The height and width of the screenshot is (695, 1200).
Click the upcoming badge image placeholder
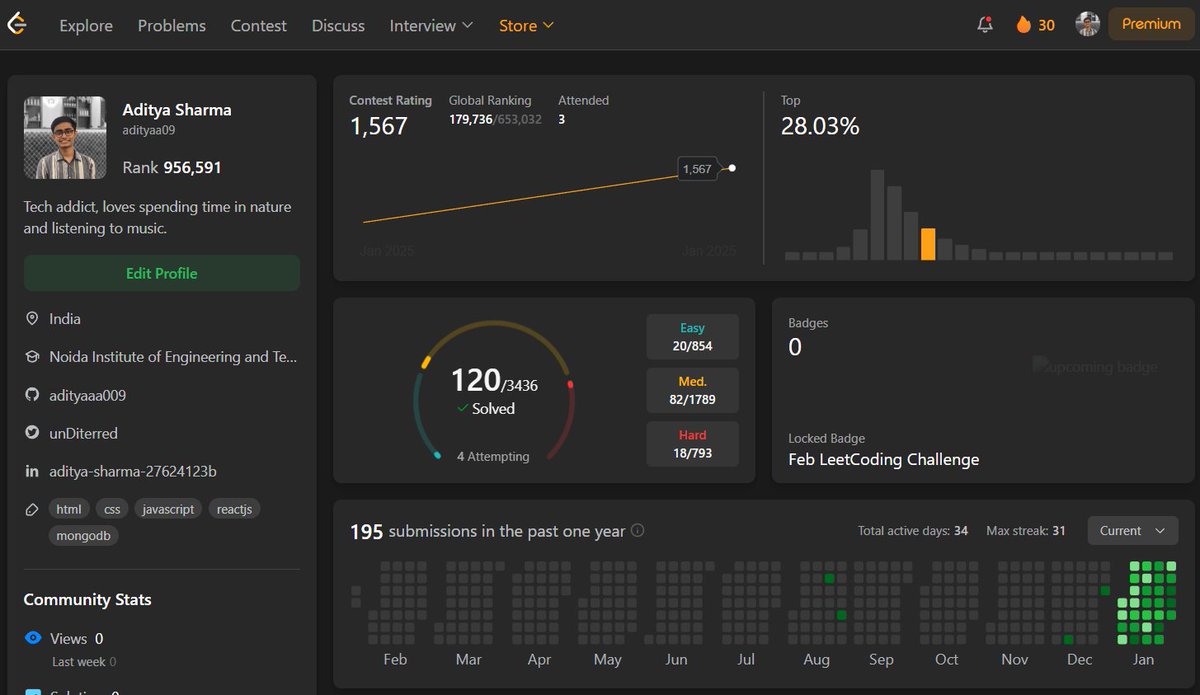coord(1095,367)
